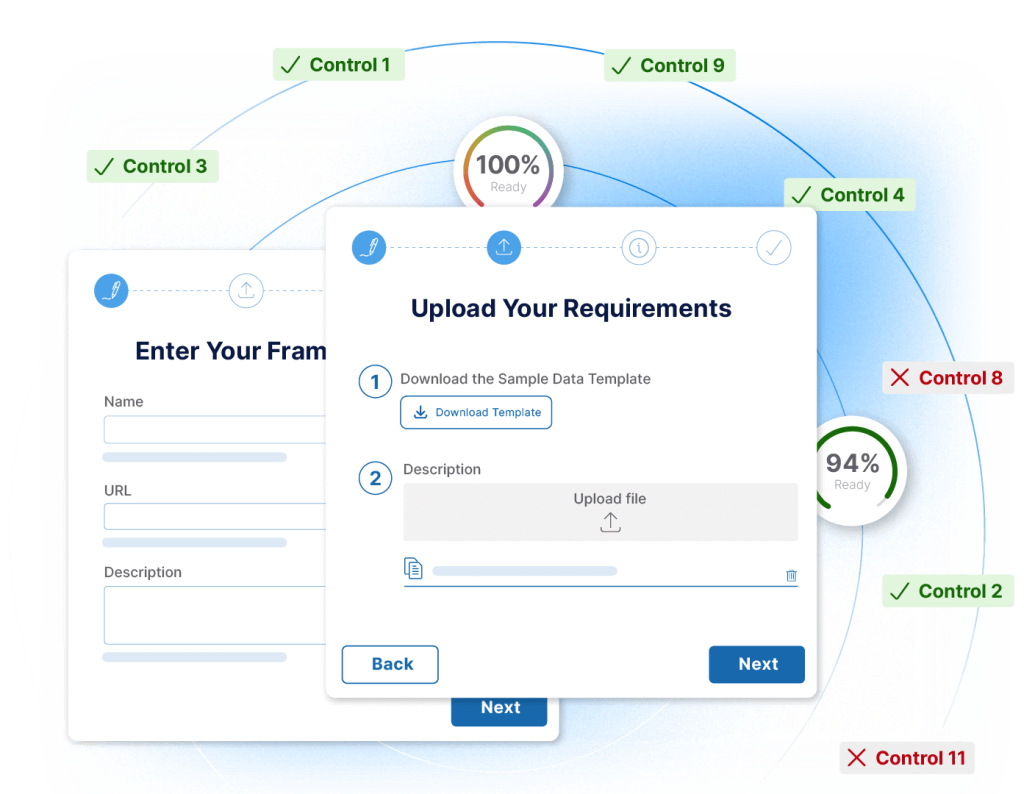Click the Description text area in the framework card

click(215, 615)
